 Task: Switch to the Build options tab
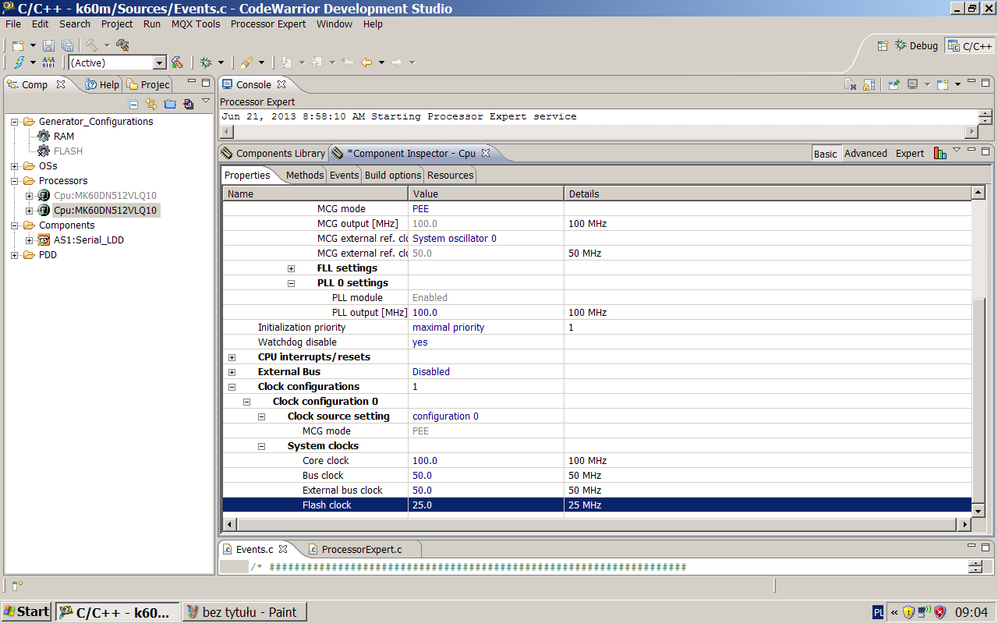(393, 175)
